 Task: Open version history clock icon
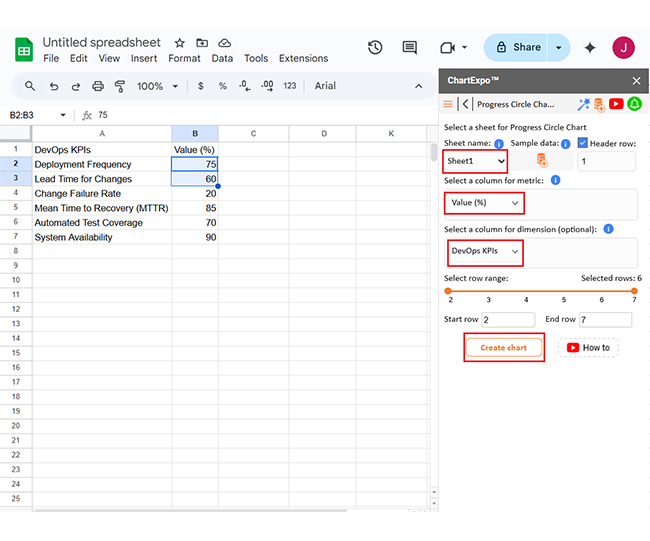tap(375, 47)
